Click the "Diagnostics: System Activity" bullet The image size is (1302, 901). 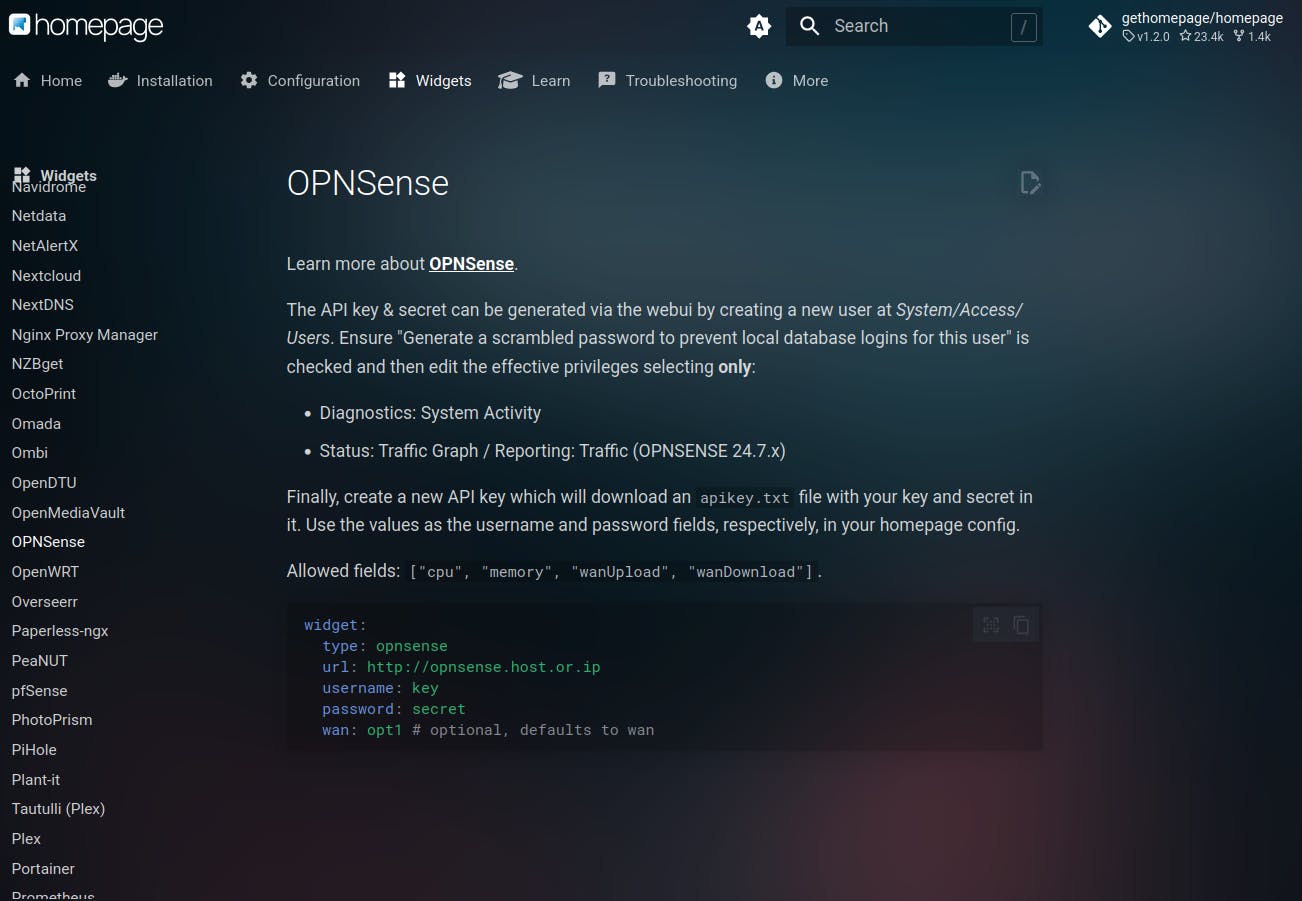430,413
